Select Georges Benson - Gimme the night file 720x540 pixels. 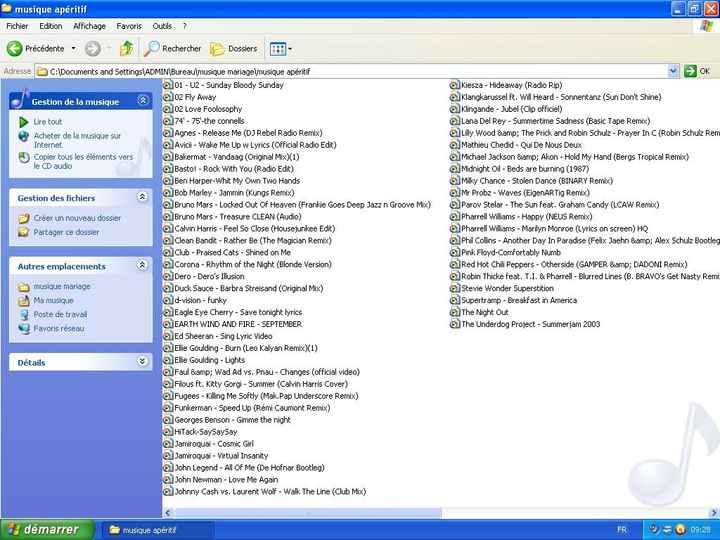pos(232,420)
